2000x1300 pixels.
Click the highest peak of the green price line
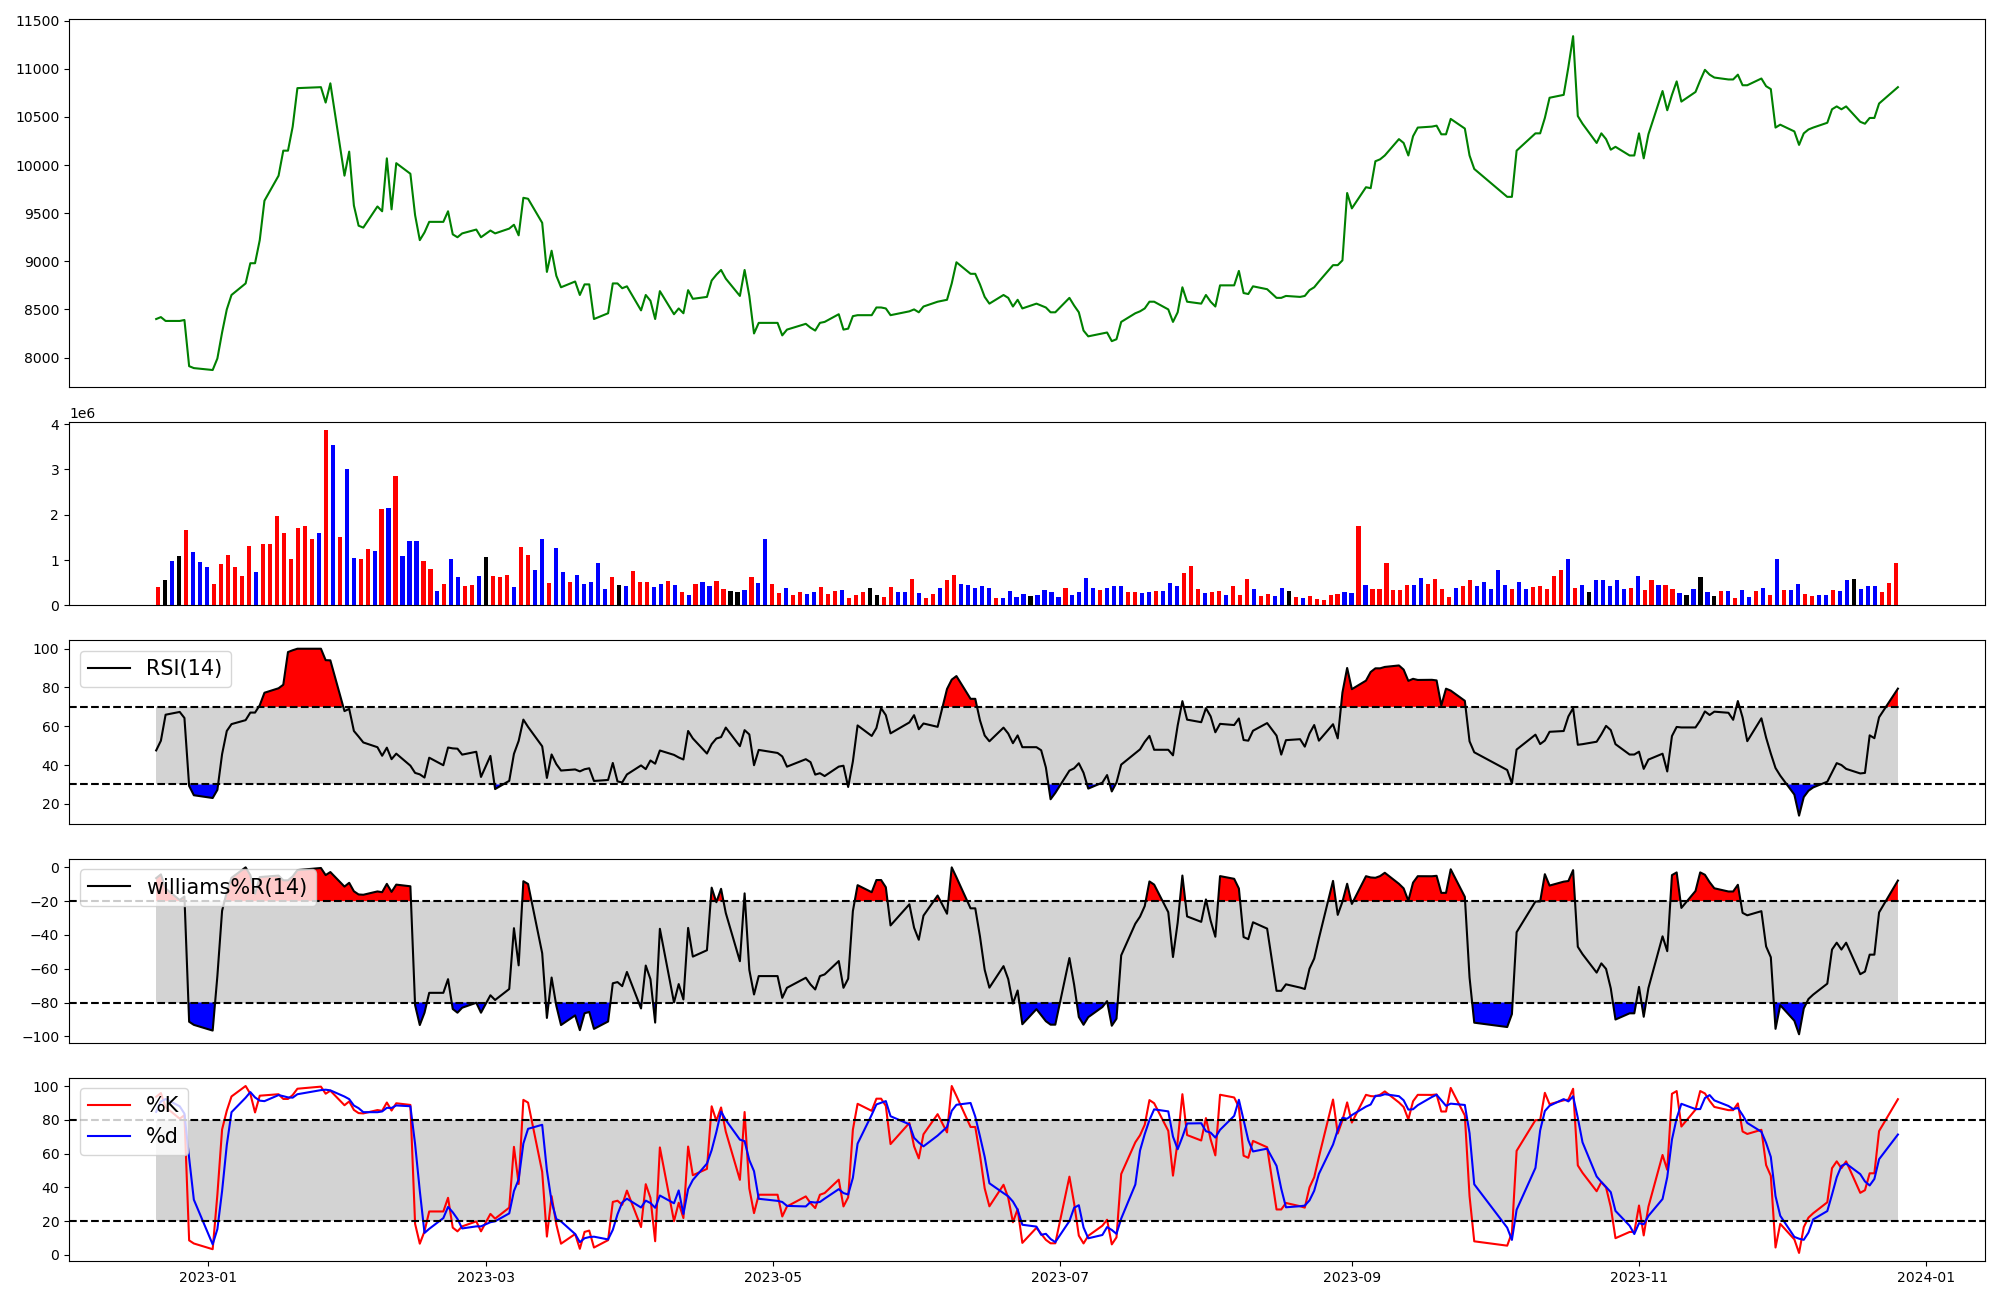pos(1572,38)
